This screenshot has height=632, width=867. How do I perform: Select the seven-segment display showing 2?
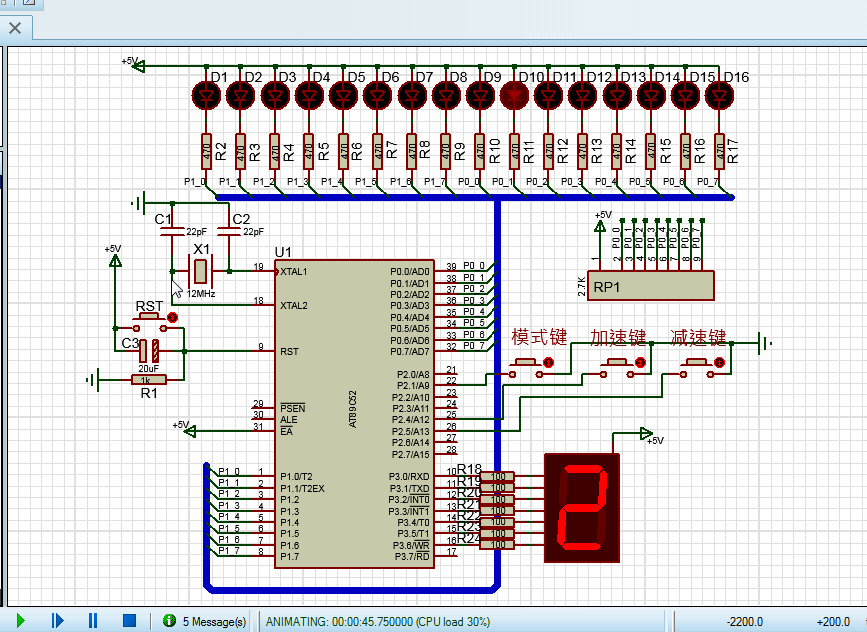pos(582,508)
